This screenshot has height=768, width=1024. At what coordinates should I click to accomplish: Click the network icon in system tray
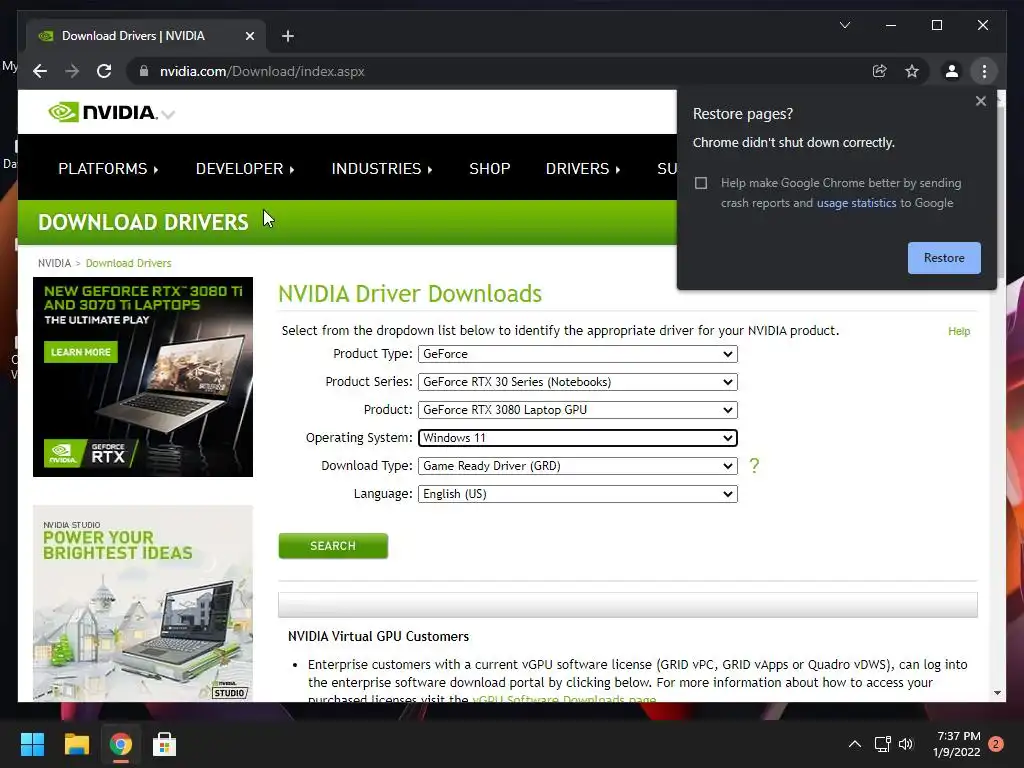882,744
